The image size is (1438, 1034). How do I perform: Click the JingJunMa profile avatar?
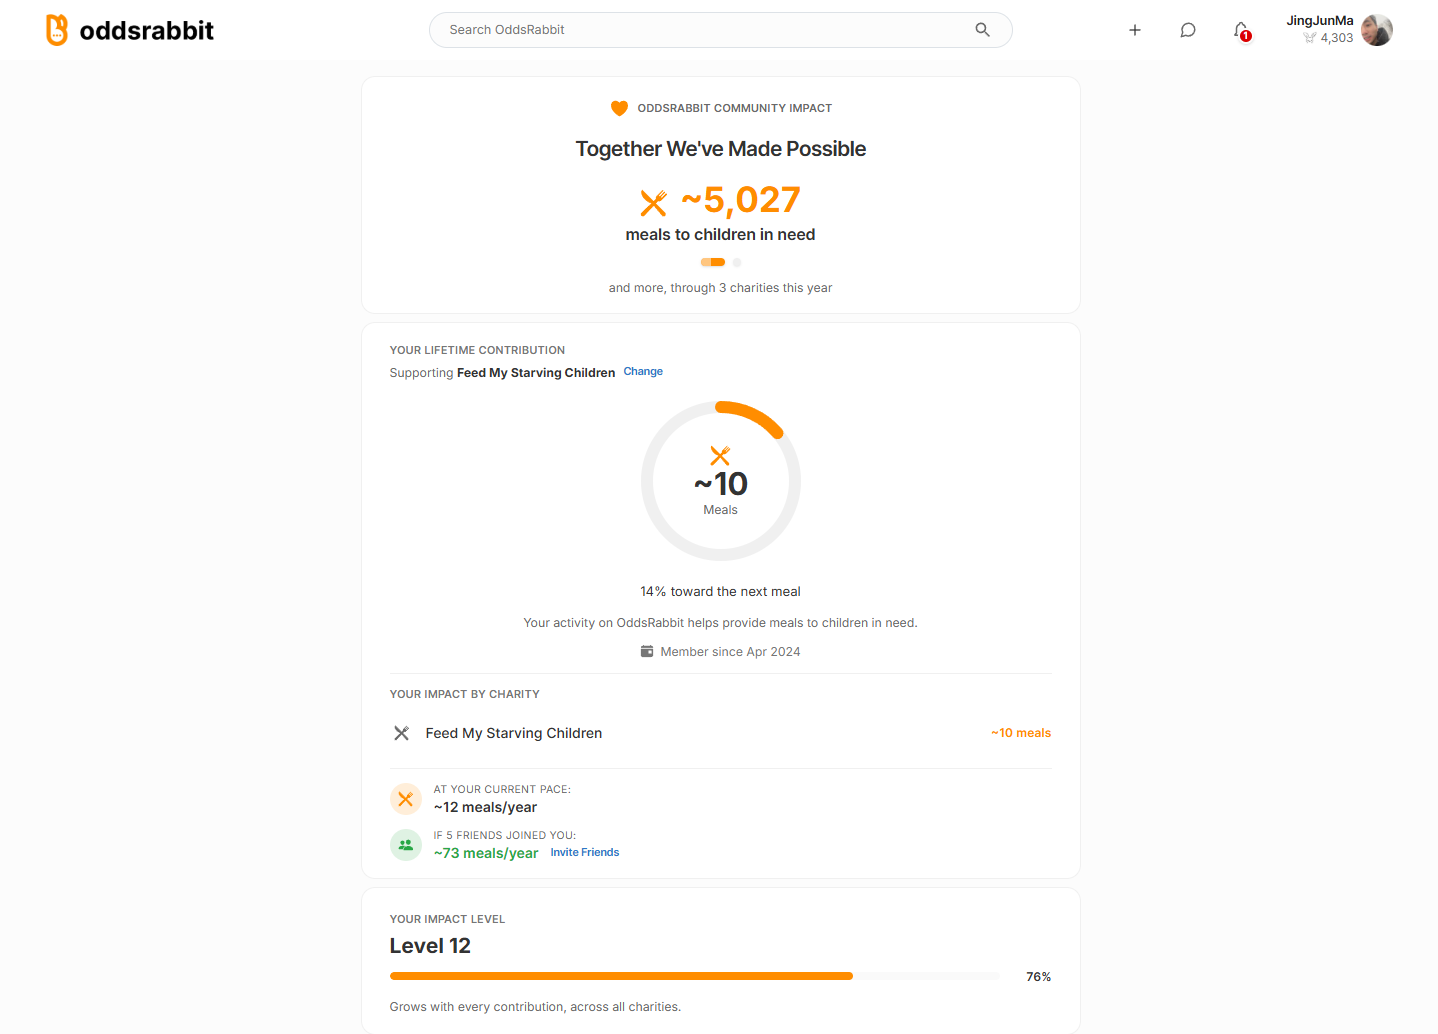[x=1377, y=30]
